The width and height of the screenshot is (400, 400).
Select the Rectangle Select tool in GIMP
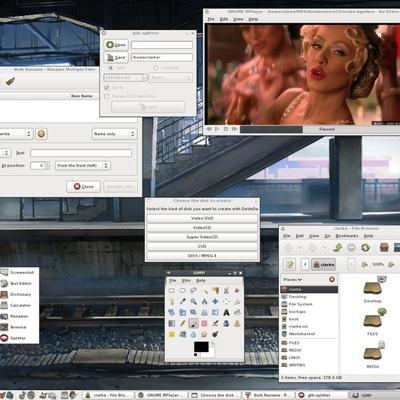pos(172,291)
